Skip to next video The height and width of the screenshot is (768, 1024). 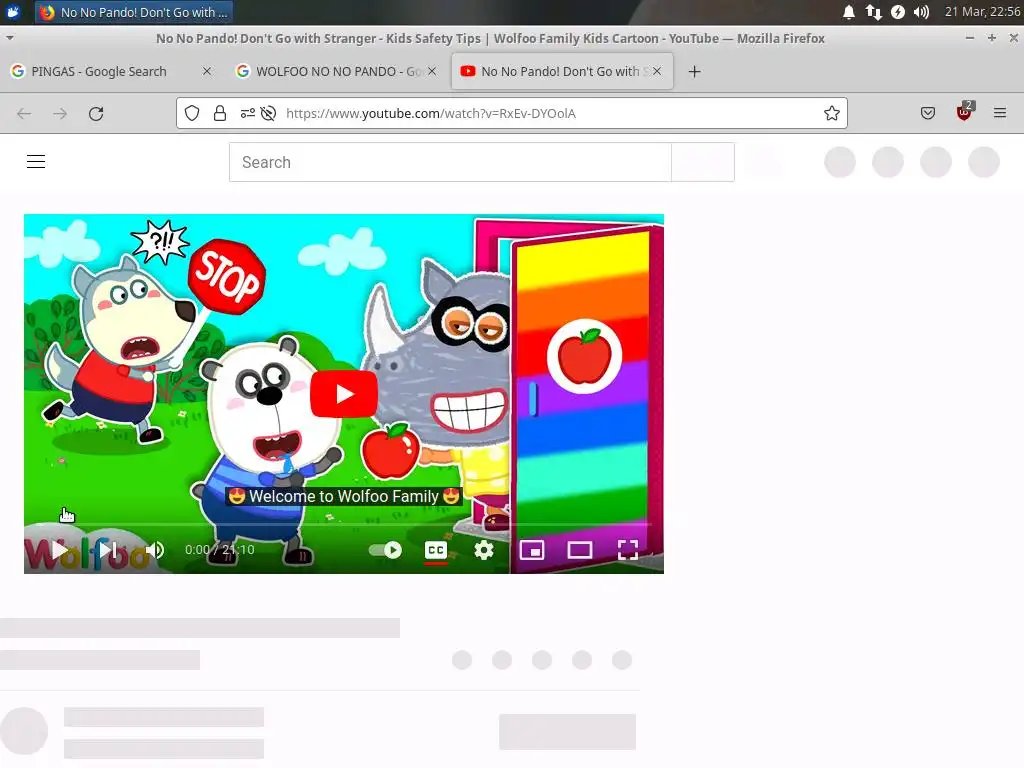108,550
